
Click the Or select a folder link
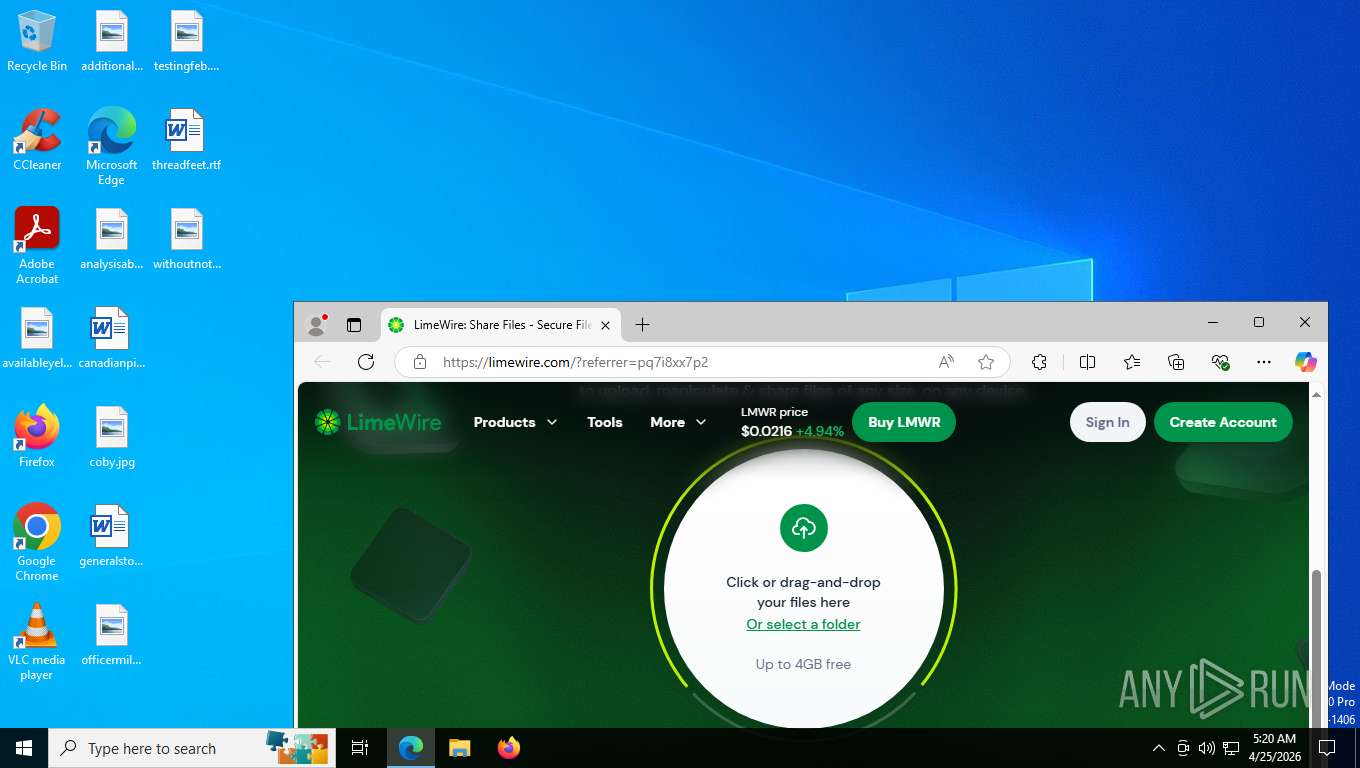pyautogui.click(x=803, y=624)
